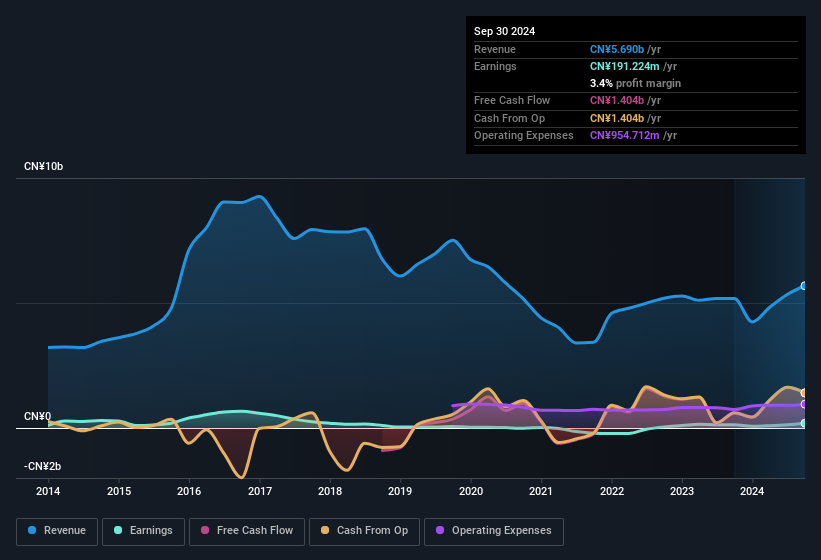
Task: Hide the Free Cash Flow series
Action: [x=247, y=531]
